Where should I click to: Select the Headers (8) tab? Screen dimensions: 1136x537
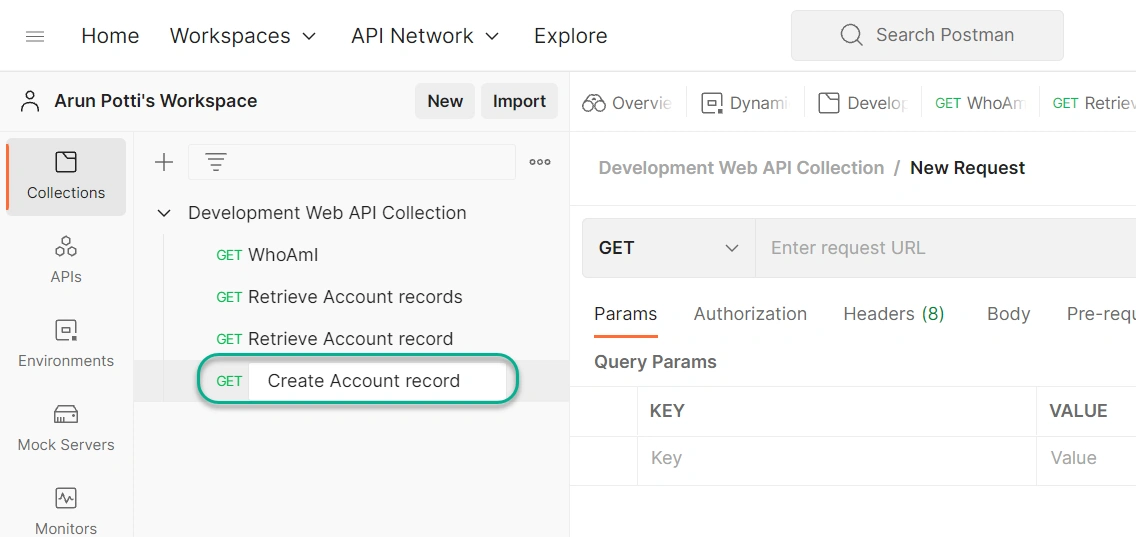(893, 314)
